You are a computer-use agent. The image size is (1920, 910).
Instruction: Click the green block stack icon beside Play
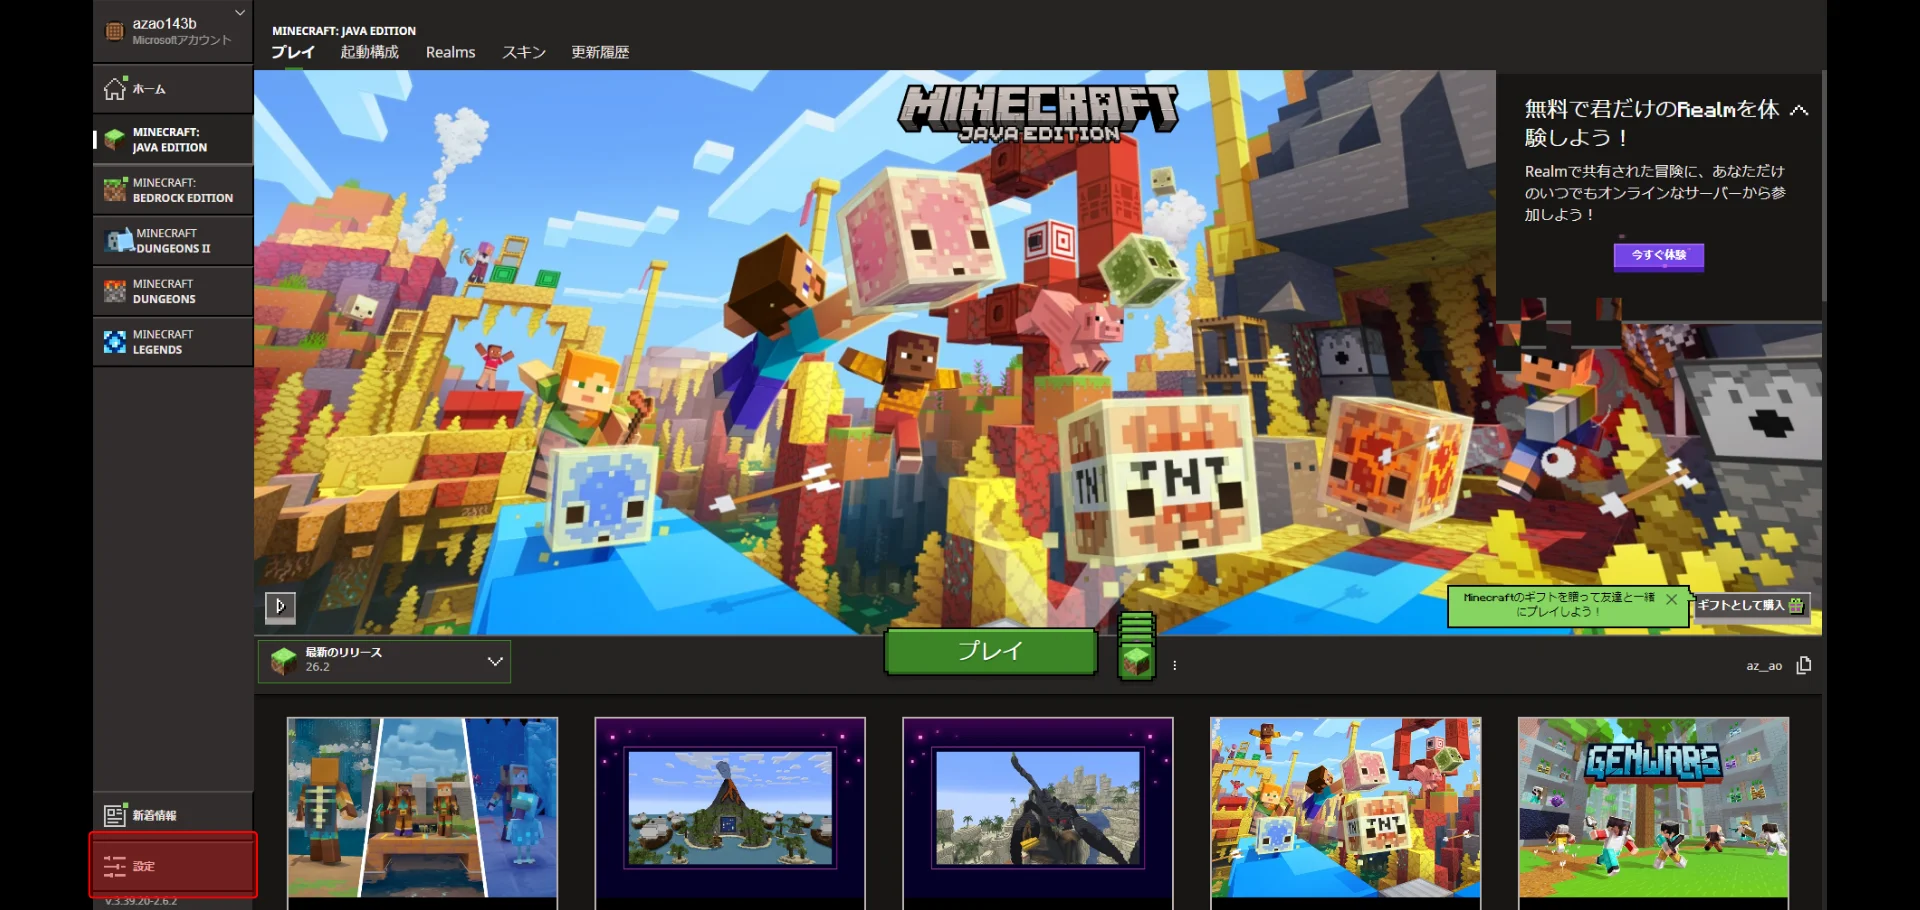pyautogui.click(x=1137, y=646)
